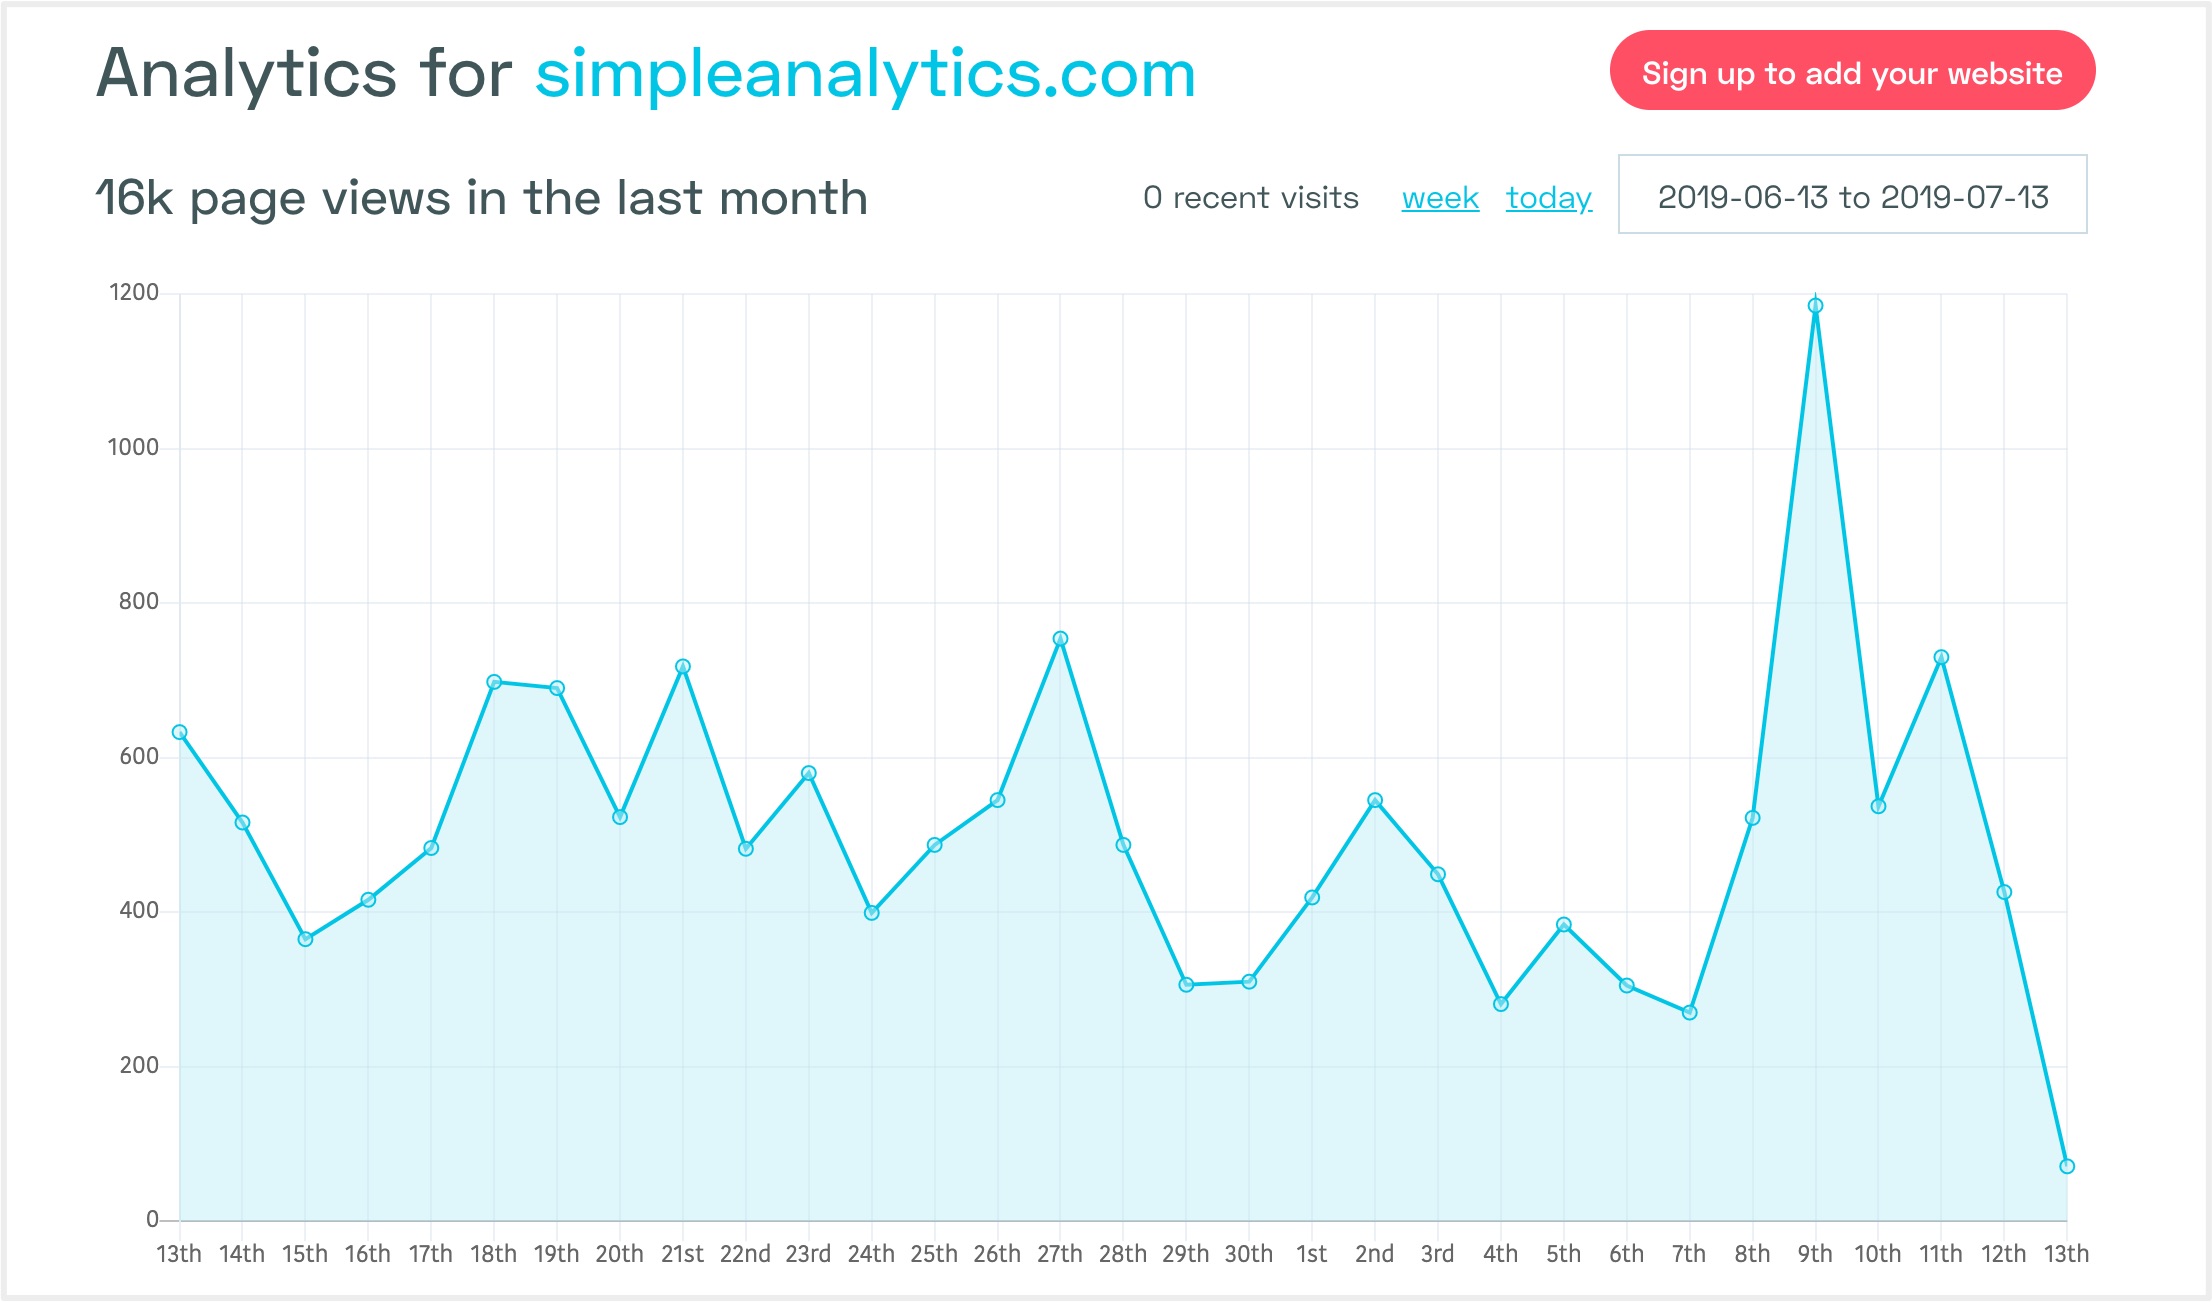
Task: Click the first 13th data point on the chart
Action: tap(180, 733)
